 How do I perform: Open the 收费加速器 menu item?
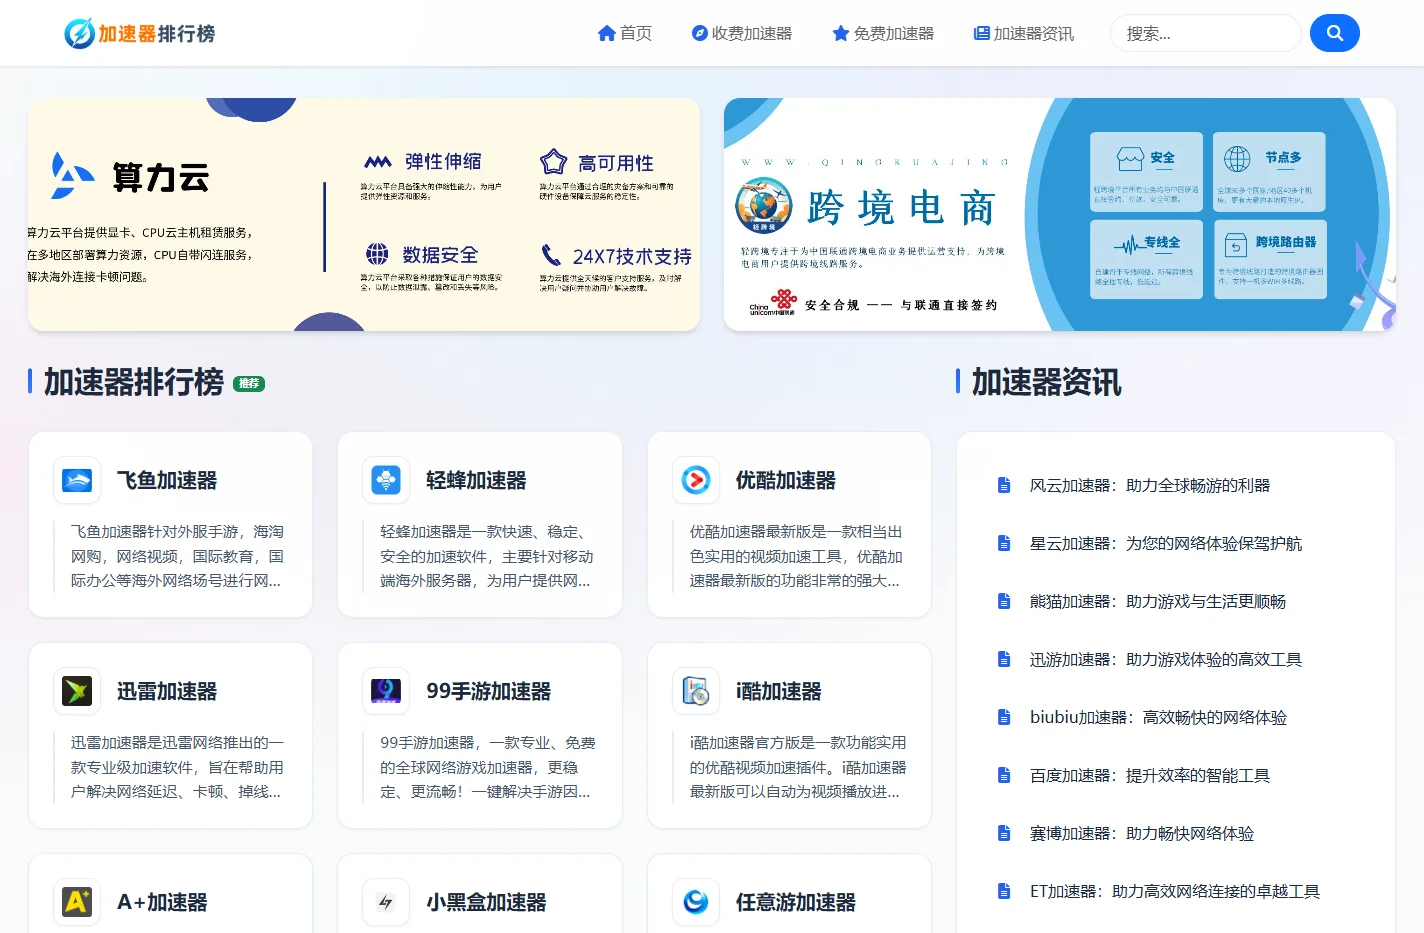(x=741, y=33)
